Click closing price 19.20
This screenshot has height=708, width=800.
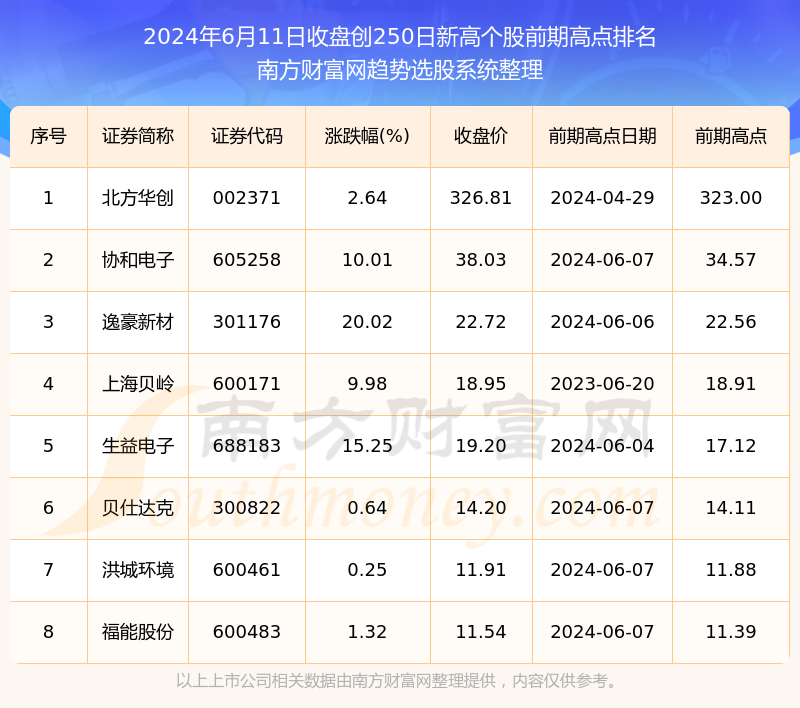(x=481, y=446)
